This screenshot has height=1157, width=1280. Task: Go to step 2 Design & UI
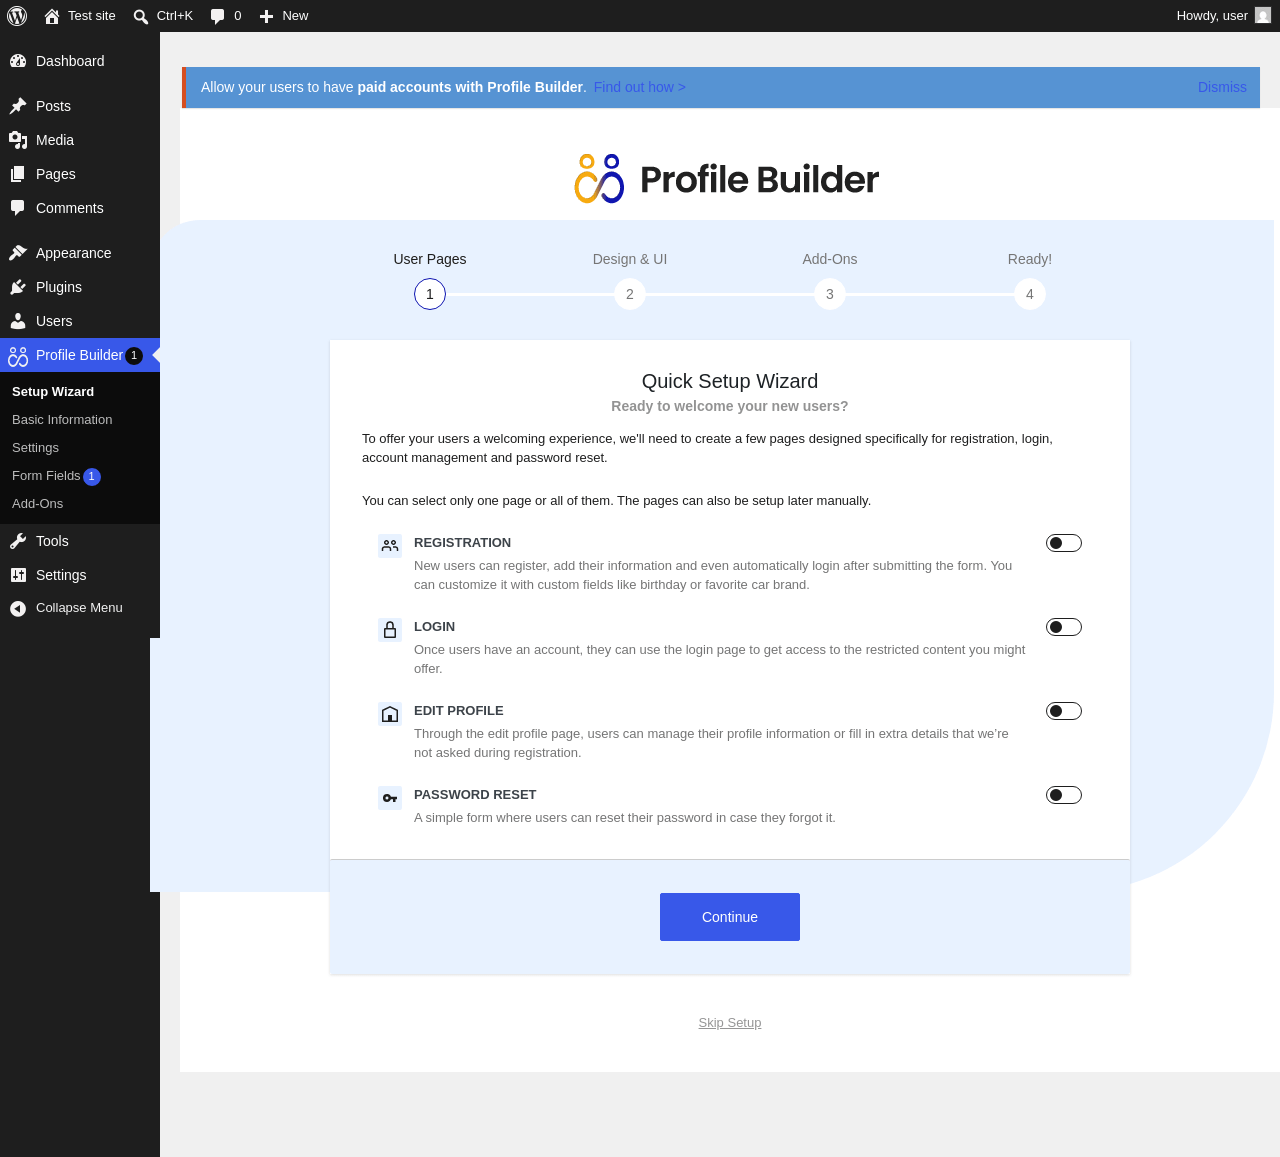pos(630,294)
